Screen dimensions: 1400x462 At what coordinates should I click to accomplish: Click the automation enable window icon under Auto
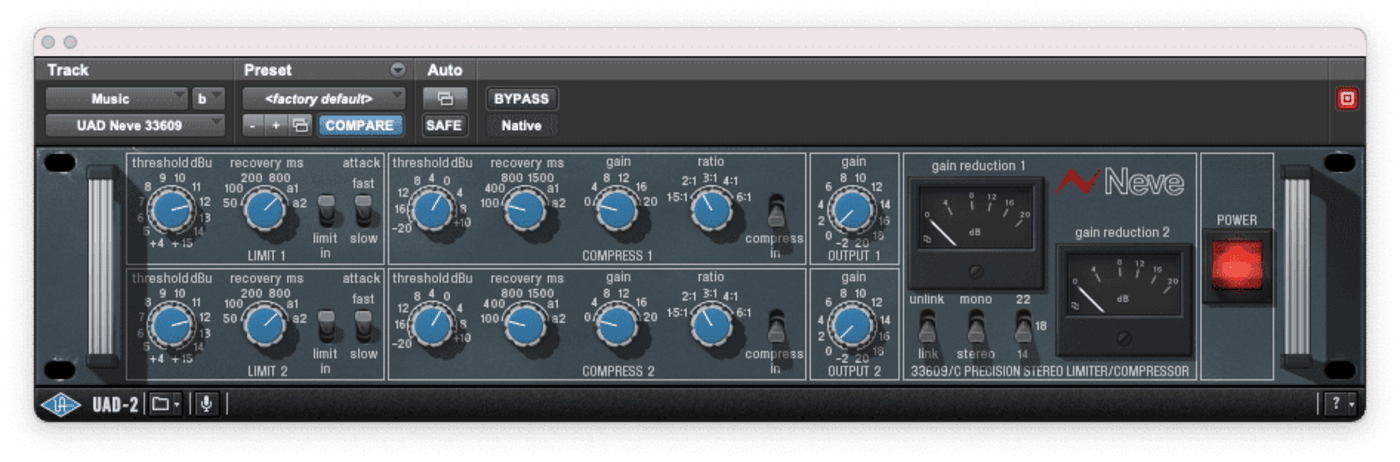(445, 99)
